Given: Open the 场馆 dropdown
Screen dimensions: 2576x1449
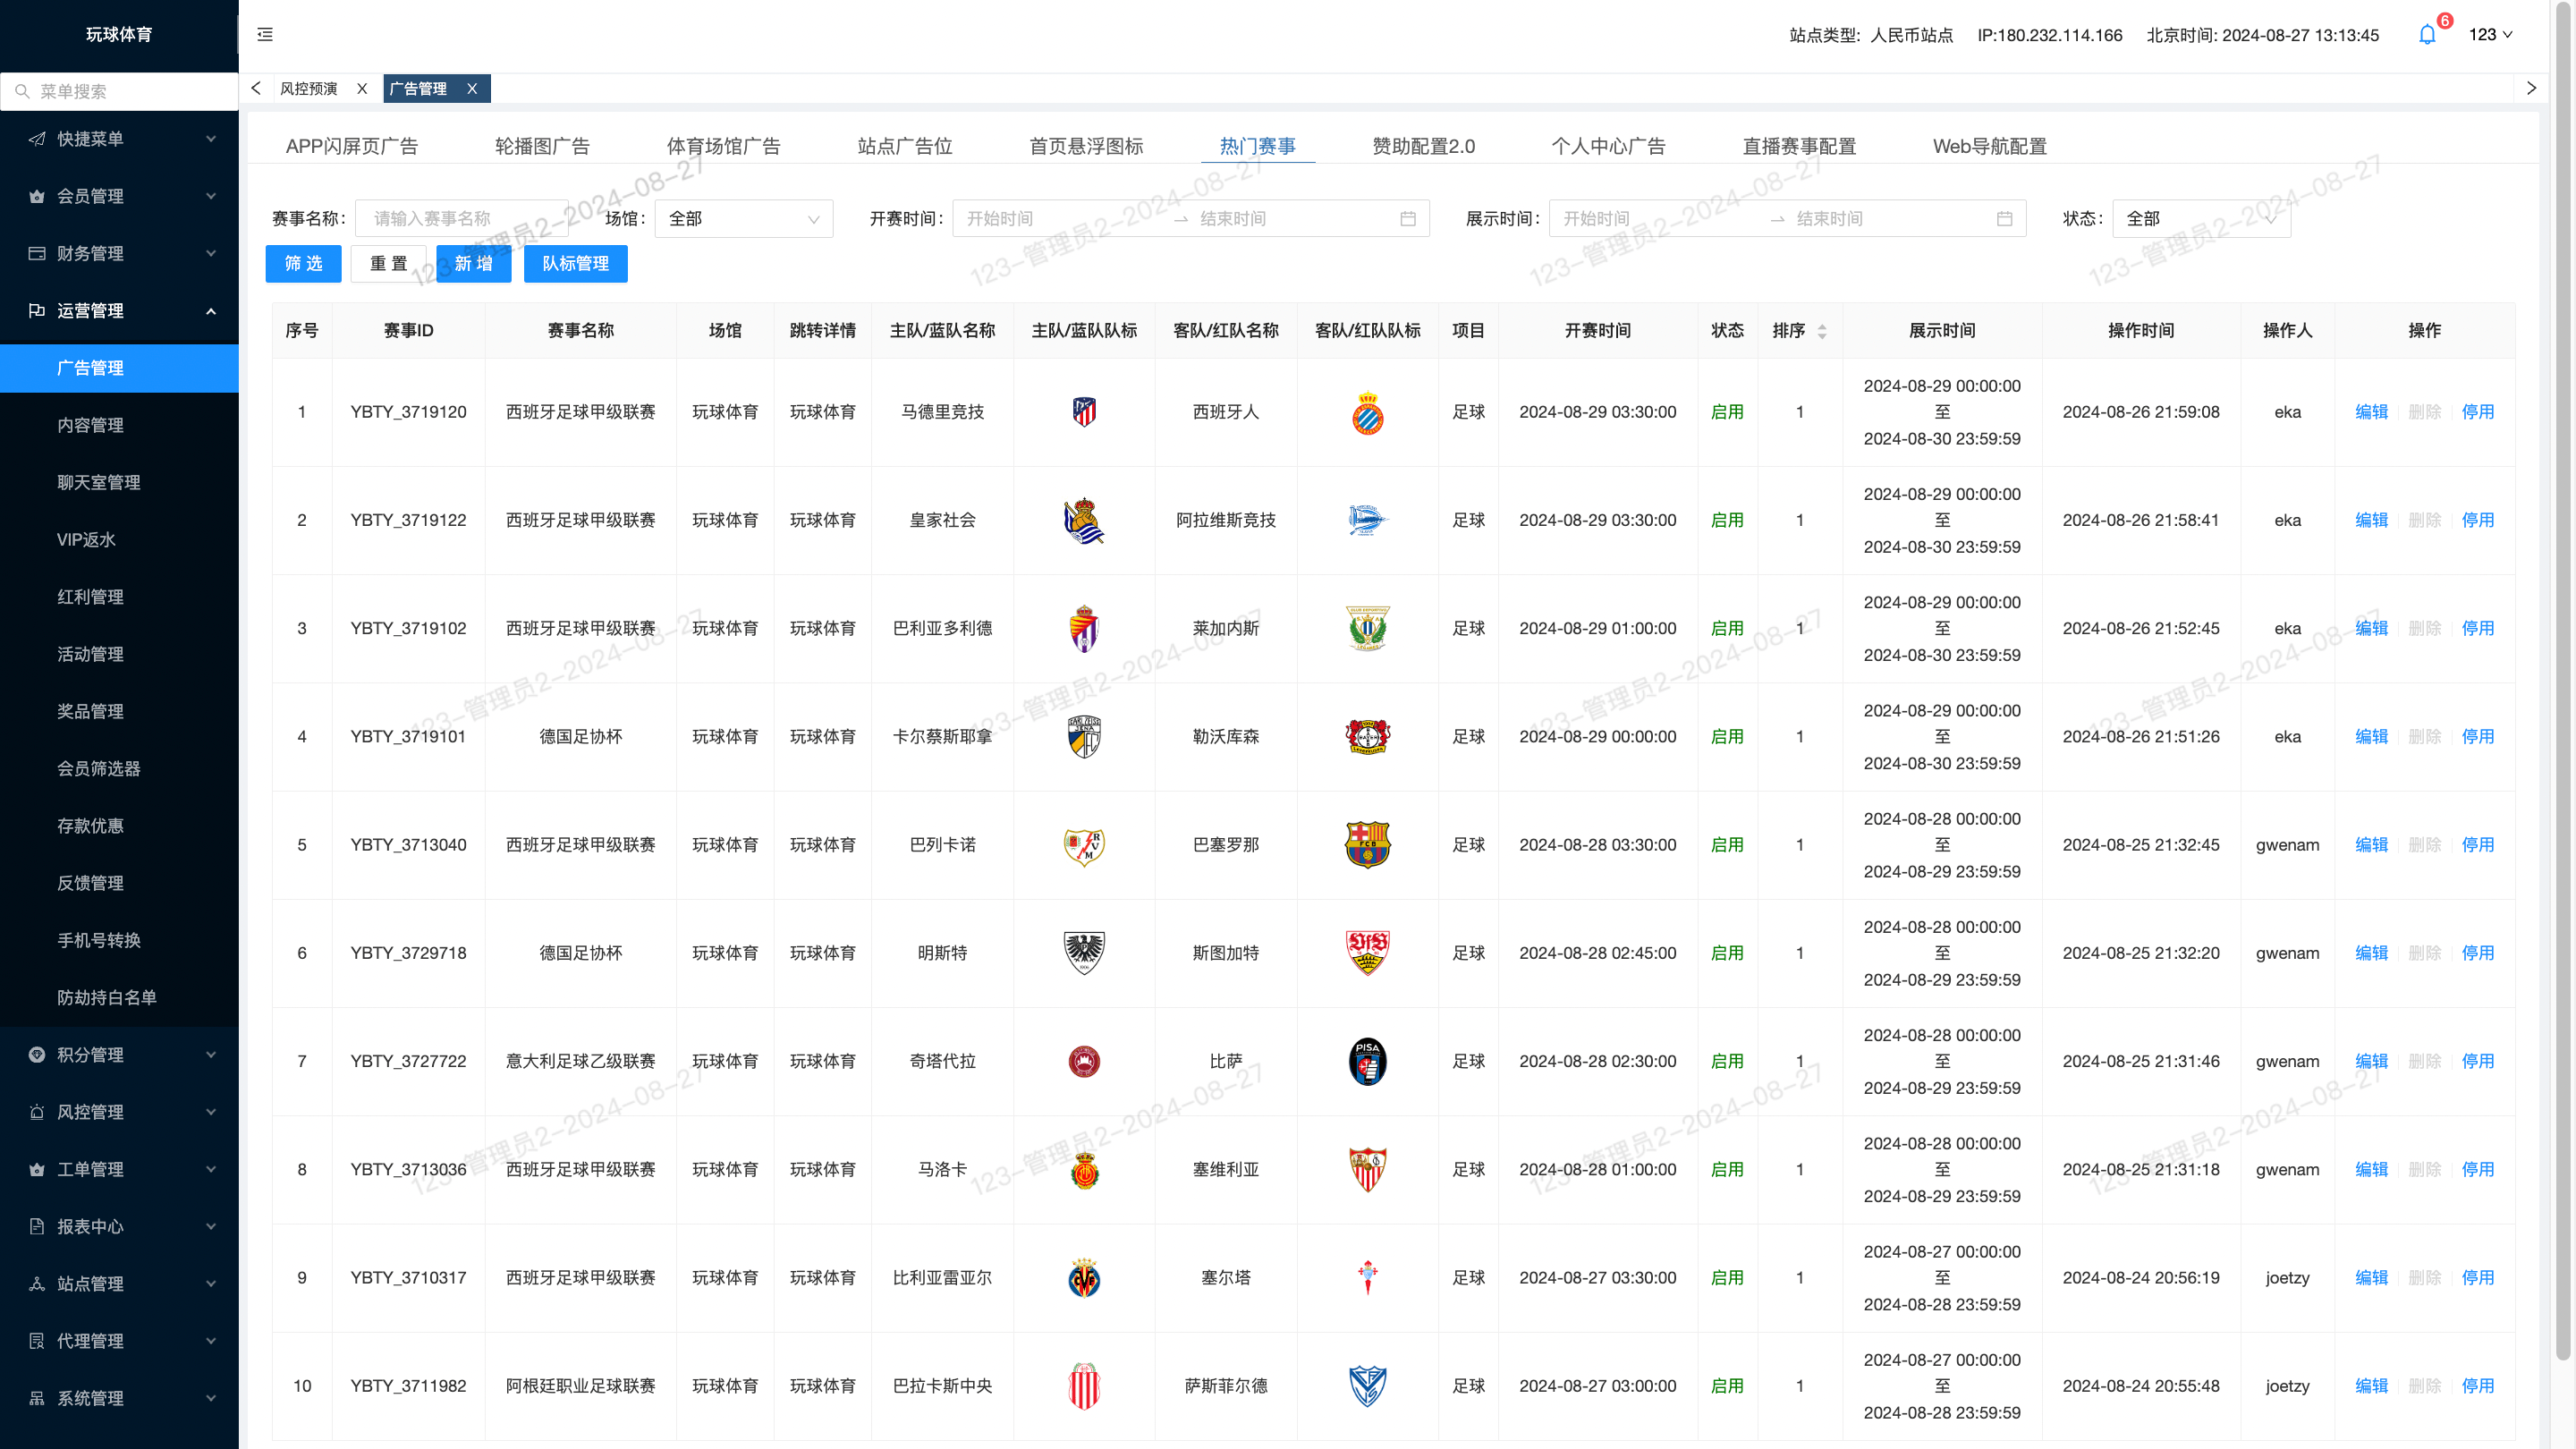Looking at the screenshot, I should (x=744, y=219).
